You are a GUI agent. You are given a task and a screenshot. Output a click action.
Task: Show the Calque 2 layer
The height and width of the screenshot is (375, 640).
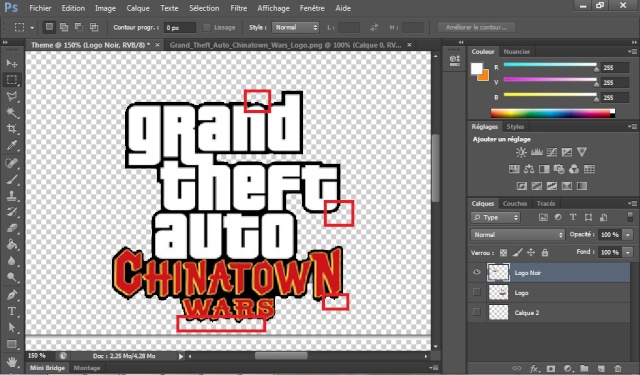[476, 312]
